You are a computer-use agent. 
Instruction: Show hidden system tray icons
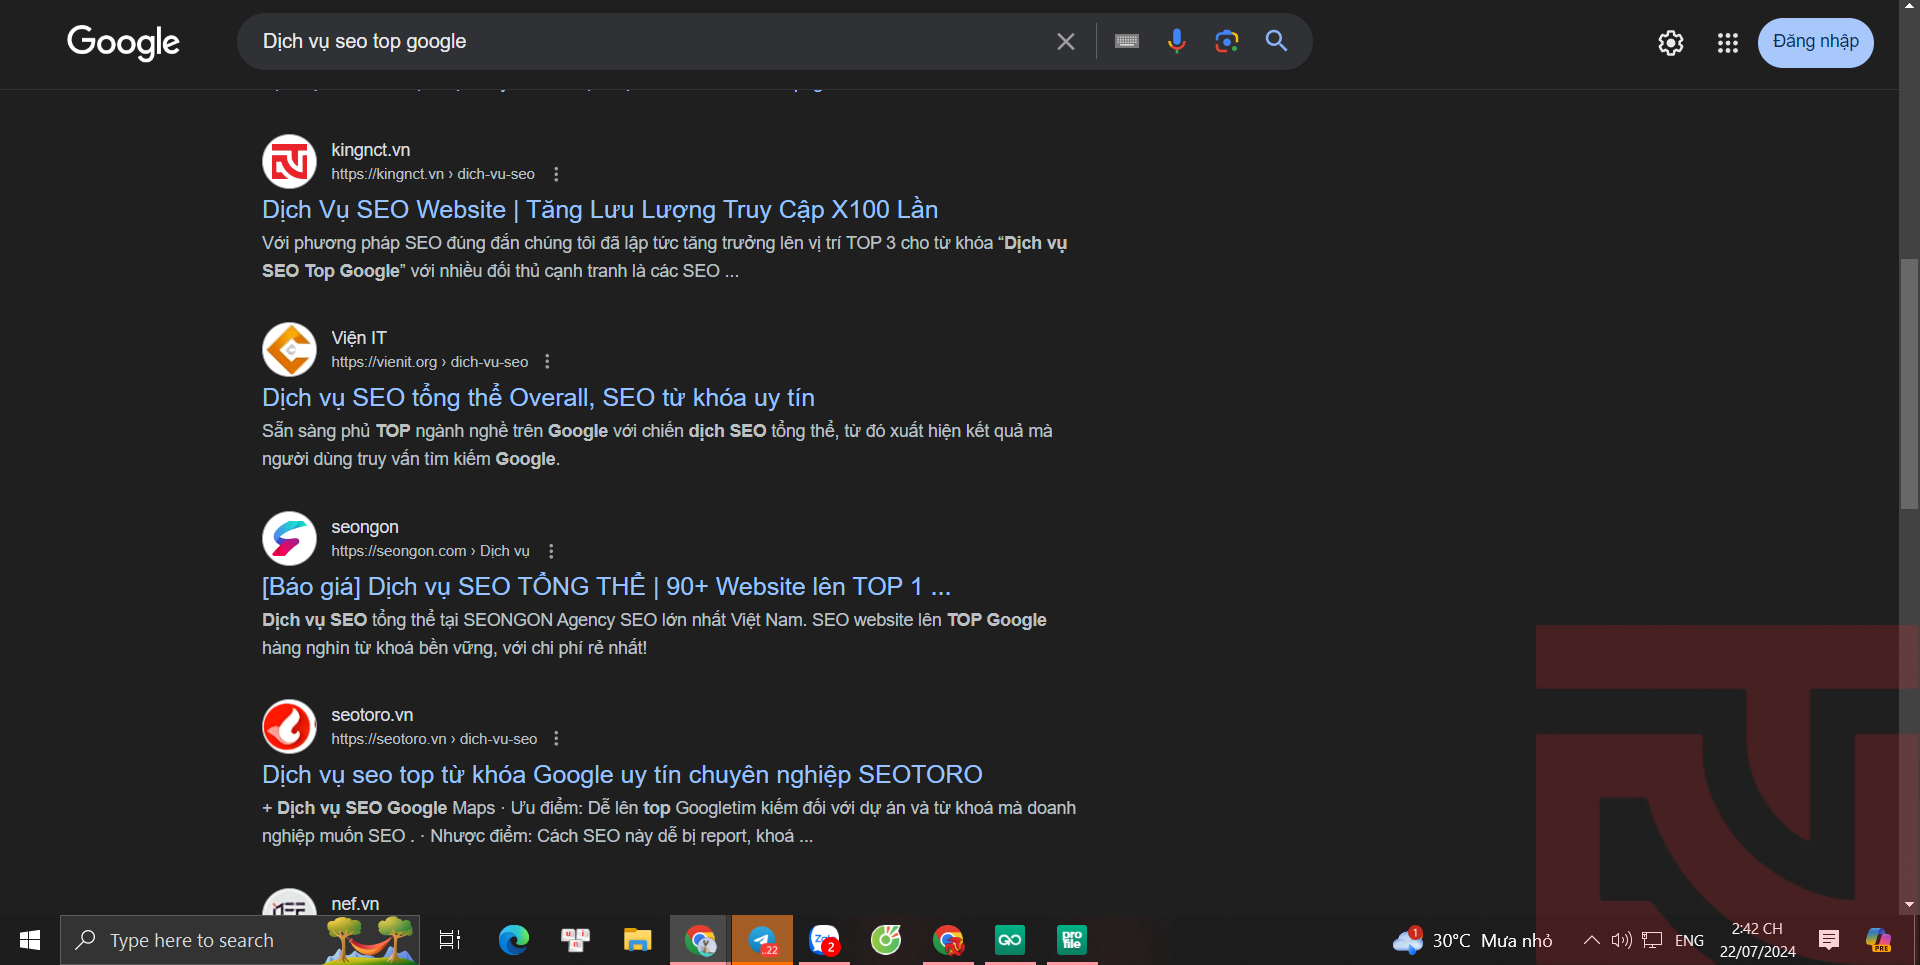click(1592, 940)
